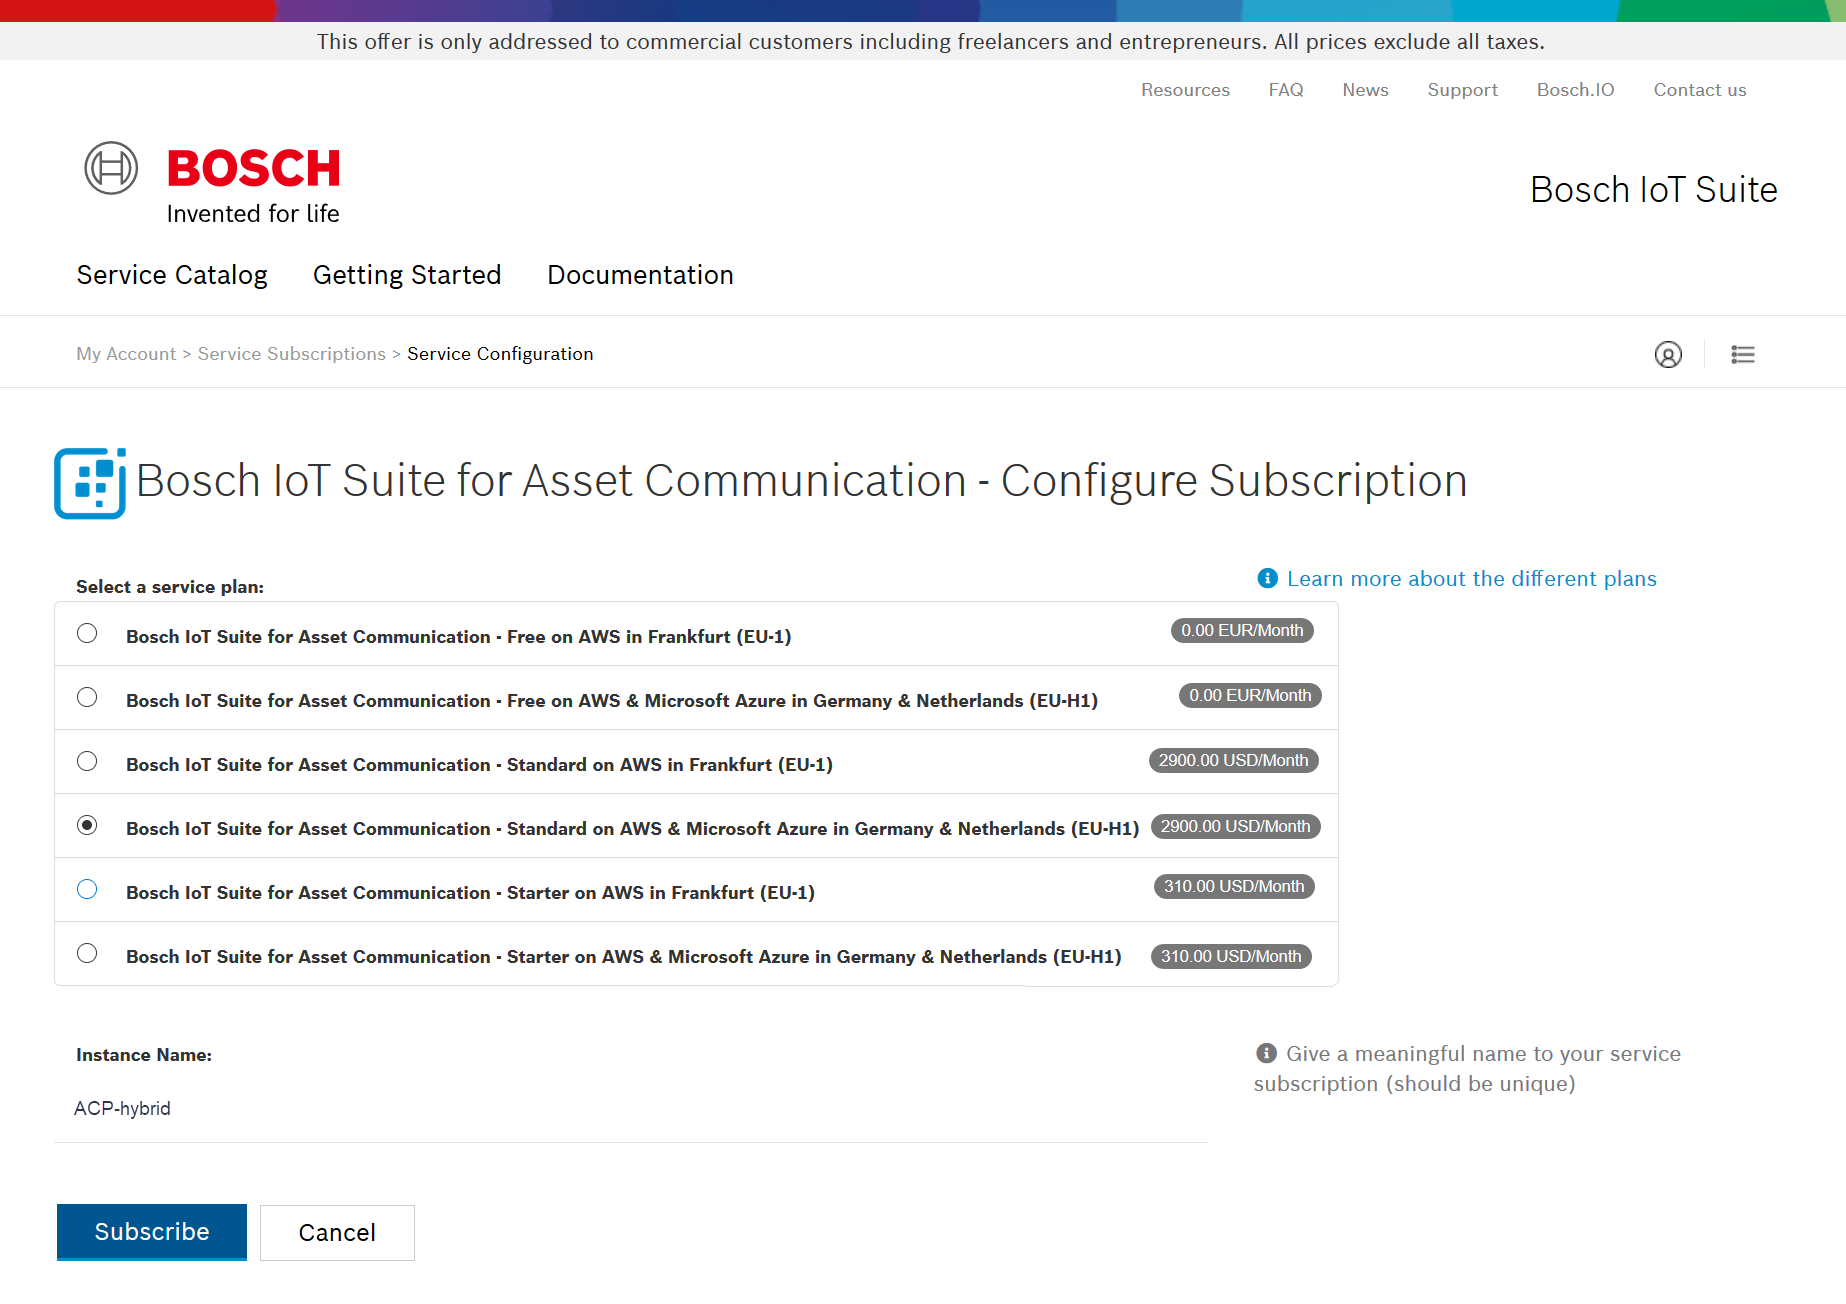Go to Service Subscriptions breadcrumb
Image resolution: width=1846 pixels, height=1304 pixels.
[x=291, y=354]
